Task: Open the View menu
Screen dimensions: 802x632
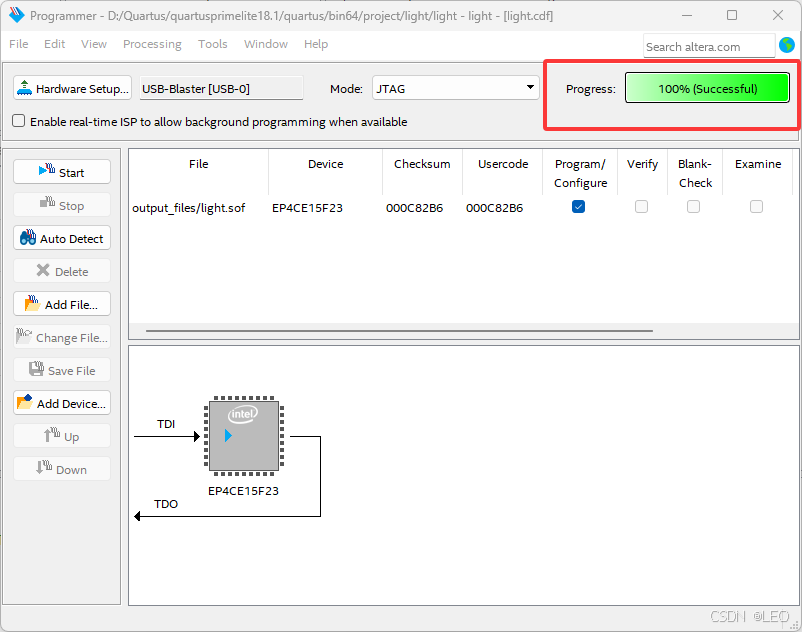Action: point(94,44)
